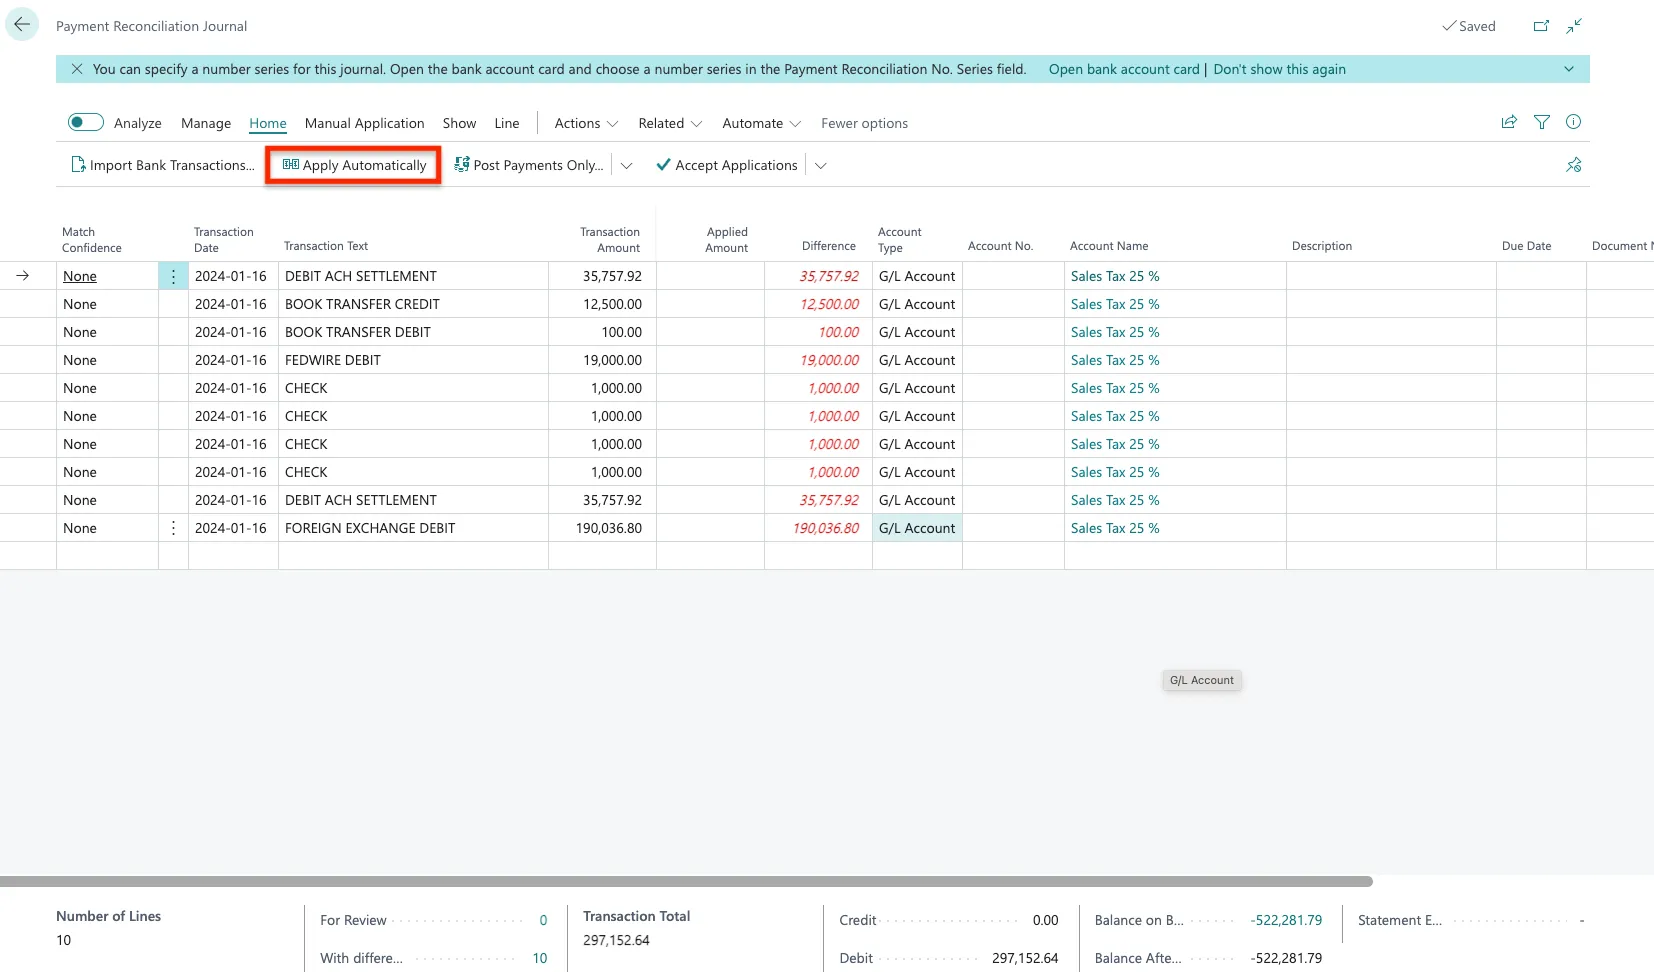Screen dimensions: 1654x972
Task: Expand the Automate dropdown
Action: click(x=762, y=123)
